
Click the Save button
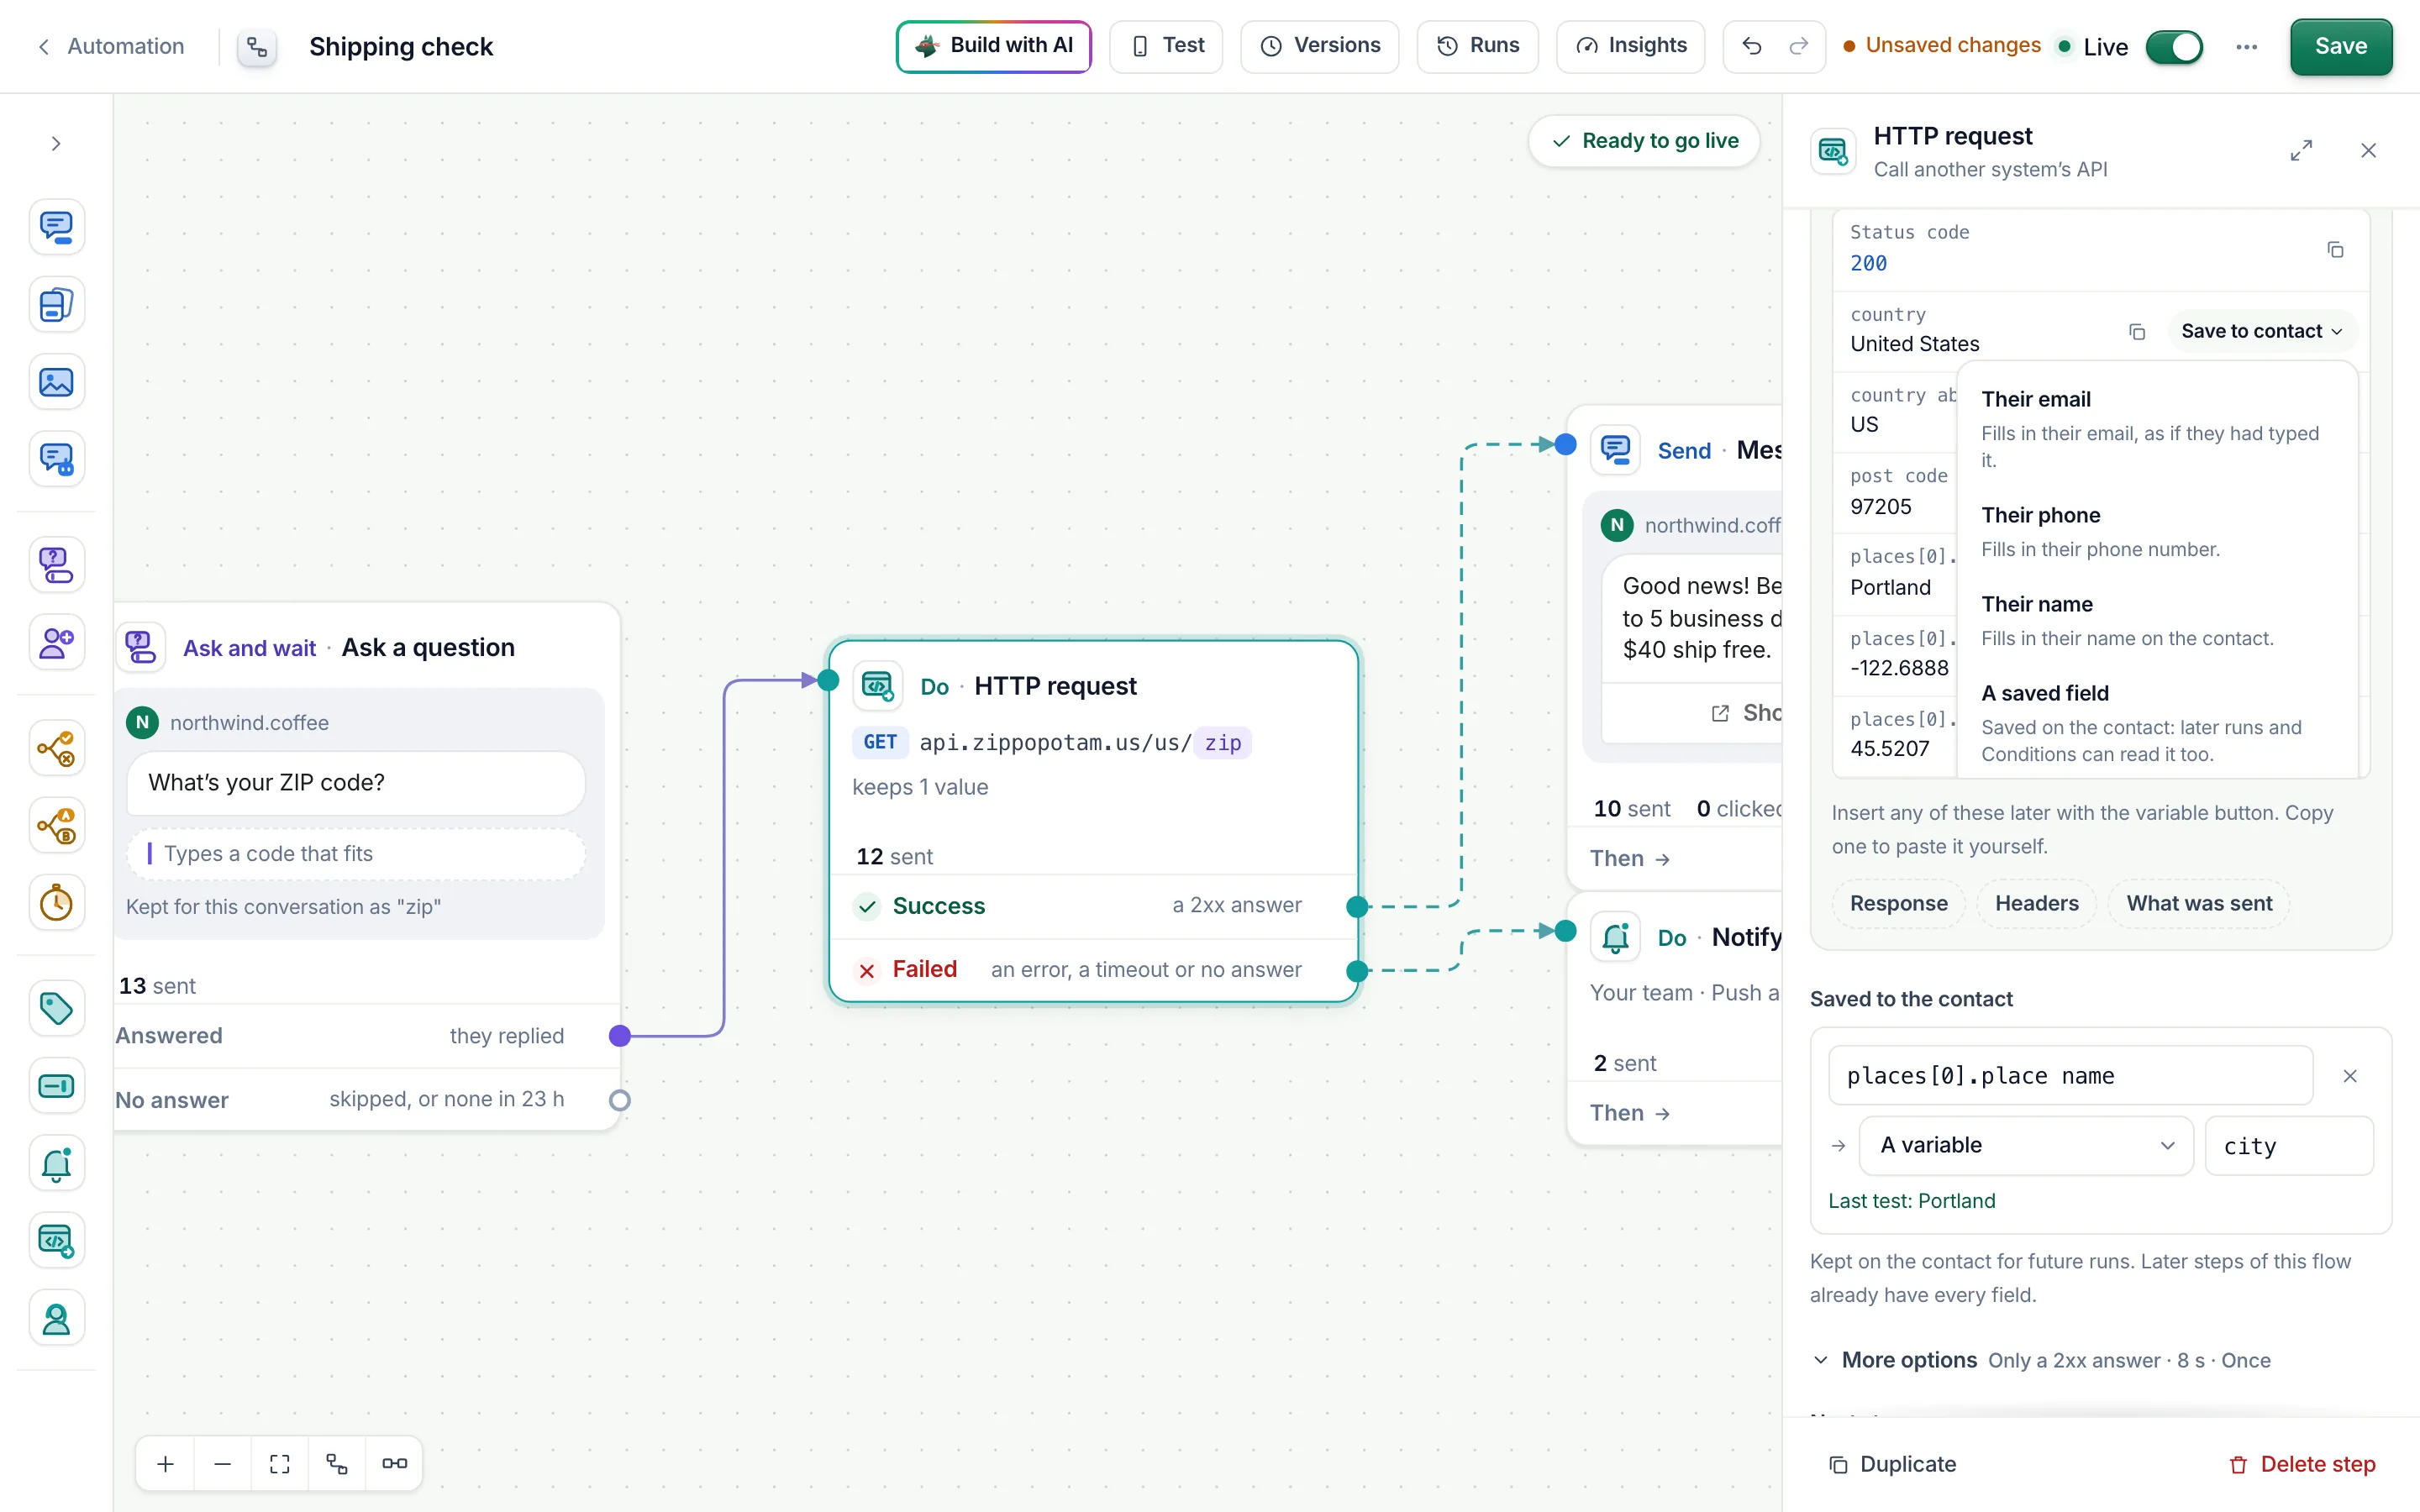[x=2340, y=46]
